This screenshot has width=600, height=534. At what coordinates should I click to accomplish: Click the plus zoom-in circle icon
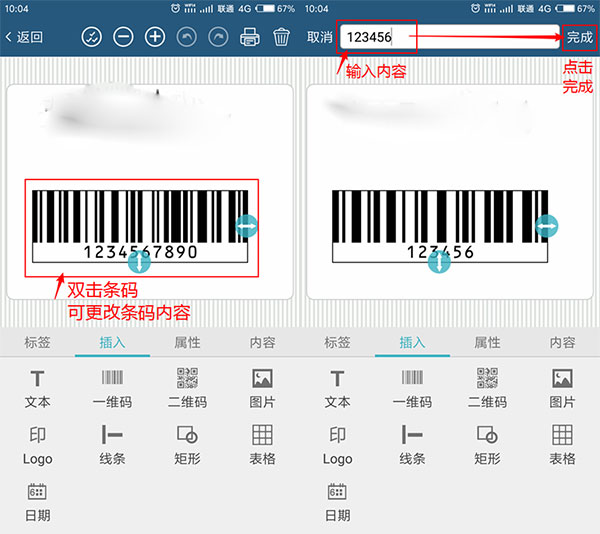155,37
